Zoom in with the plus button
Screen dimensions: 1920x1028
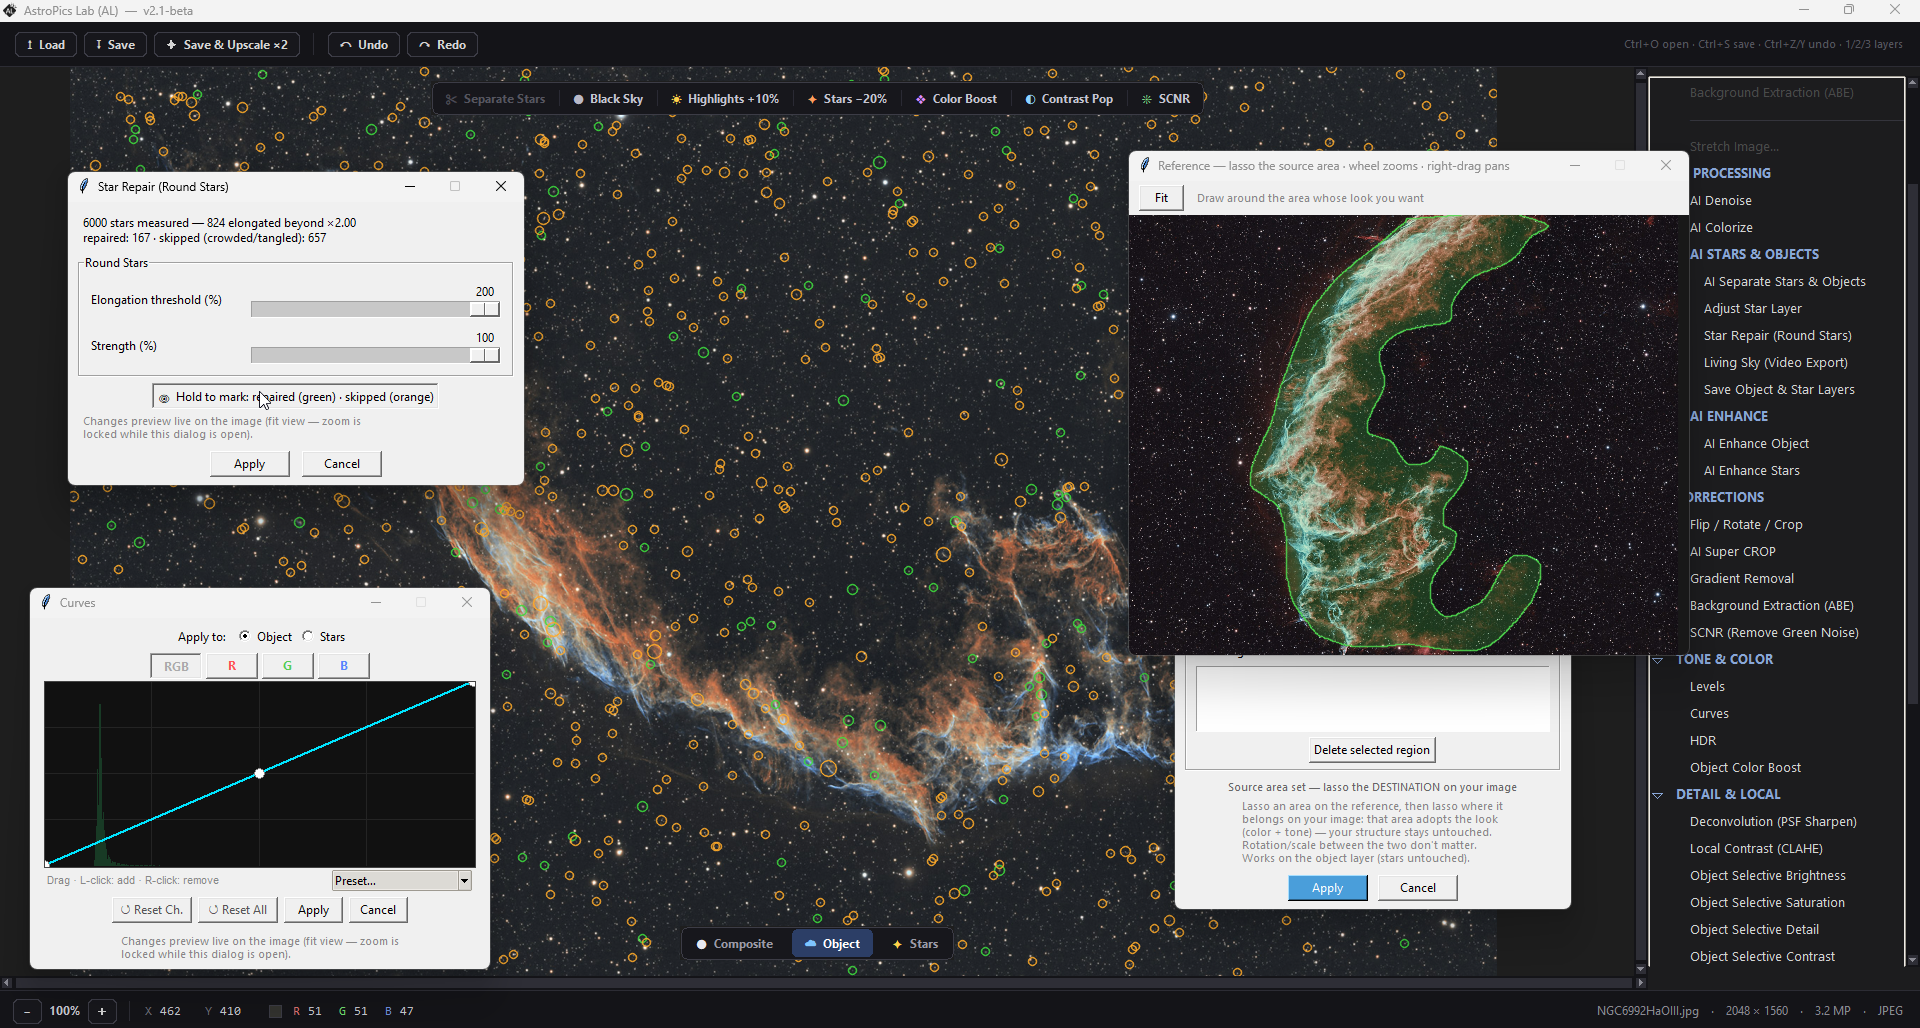point(102,1011)
